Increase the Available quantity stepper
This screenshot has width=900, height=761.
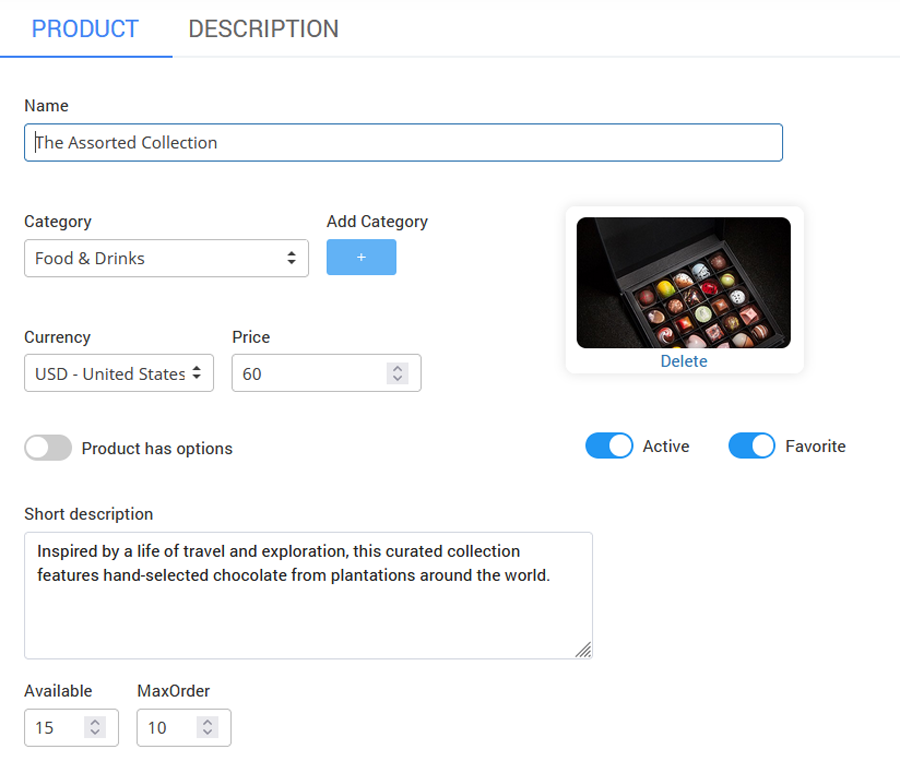[95, 722]
